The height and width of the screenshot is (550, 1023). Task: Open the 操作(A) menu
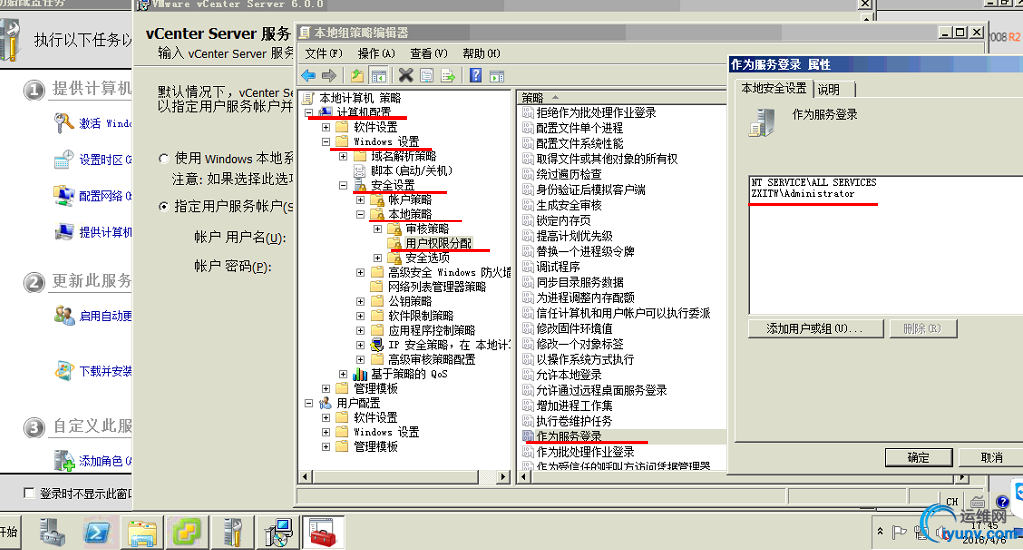coord(376,53)
